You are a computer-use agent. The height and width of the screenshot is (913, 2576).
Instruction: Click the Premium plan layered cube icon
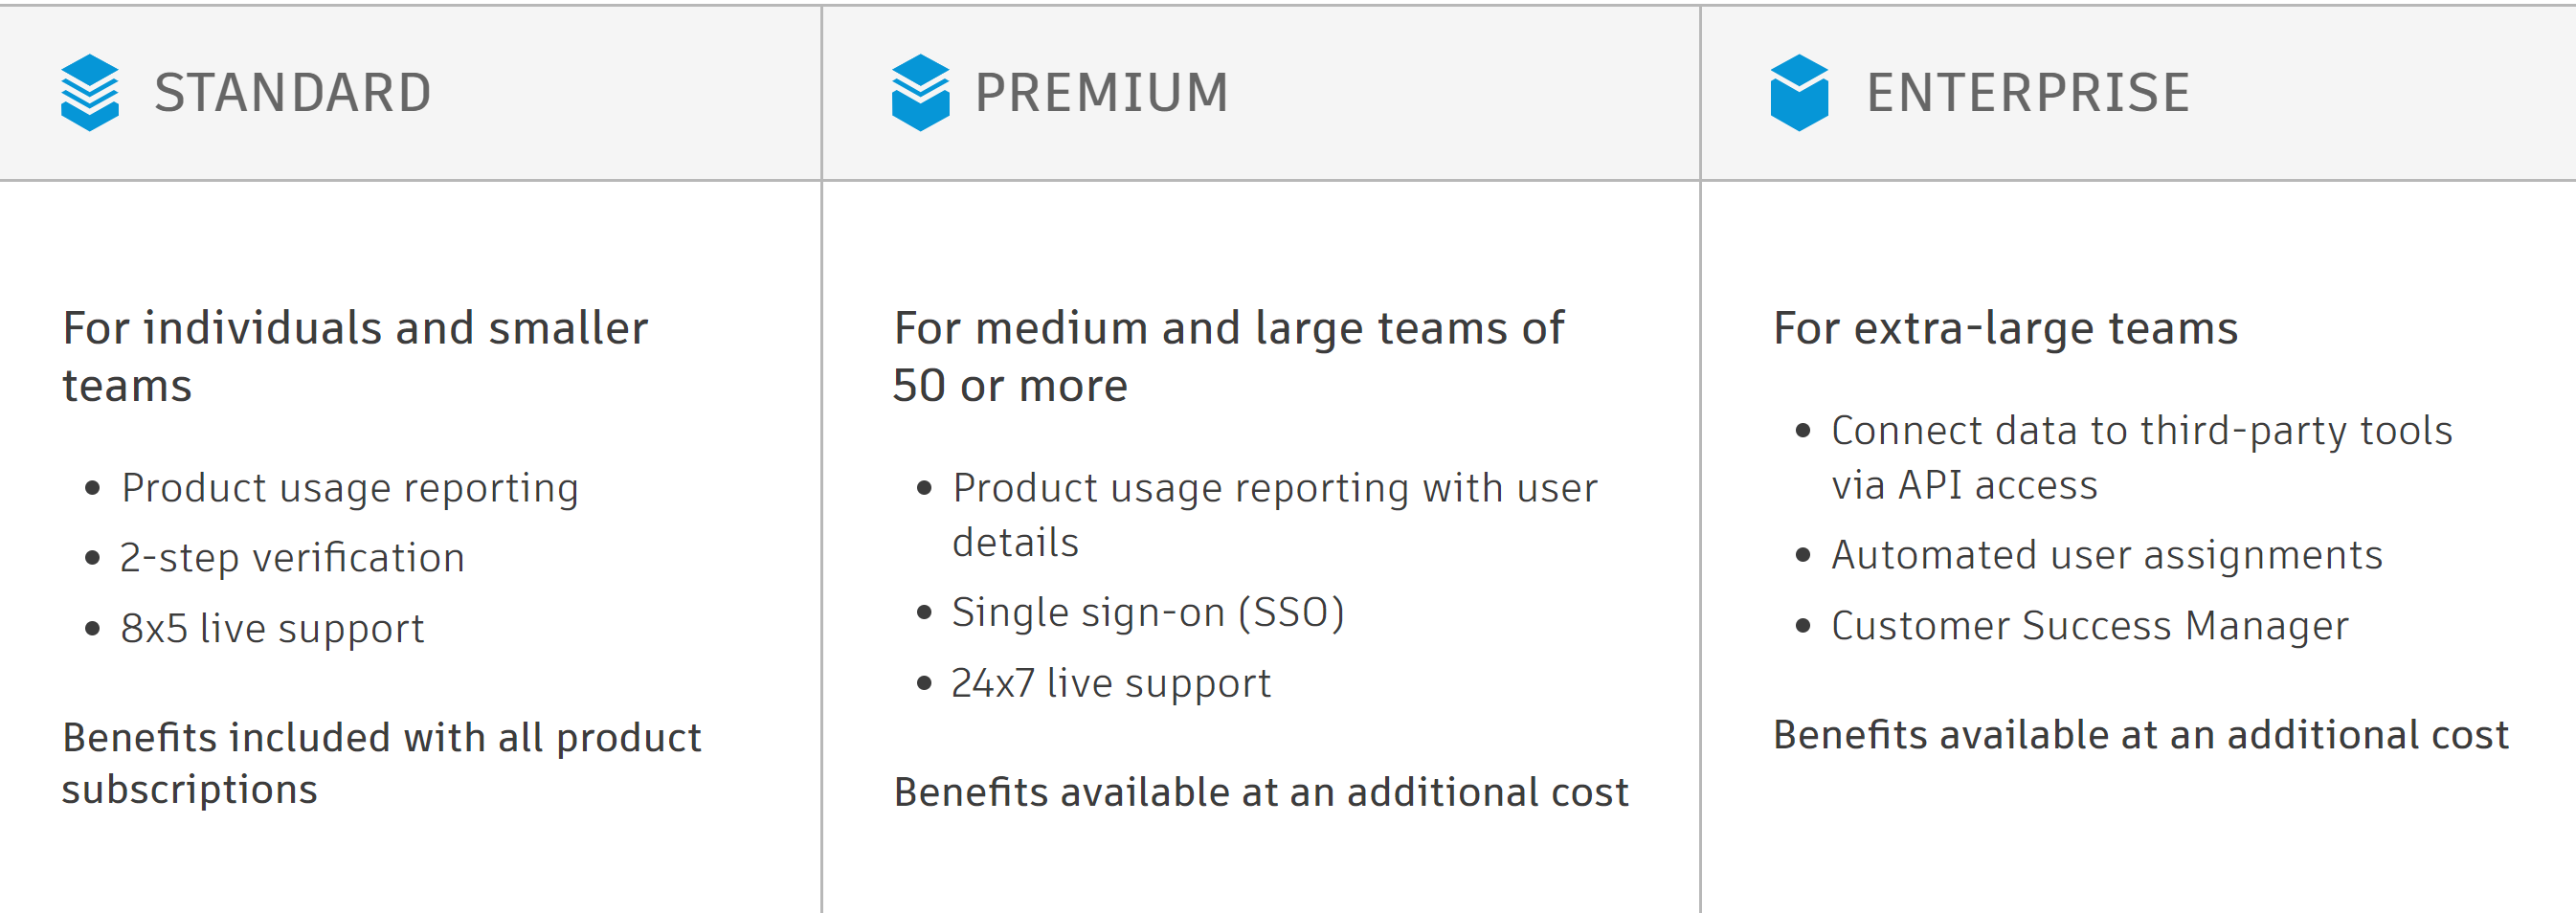920,92
